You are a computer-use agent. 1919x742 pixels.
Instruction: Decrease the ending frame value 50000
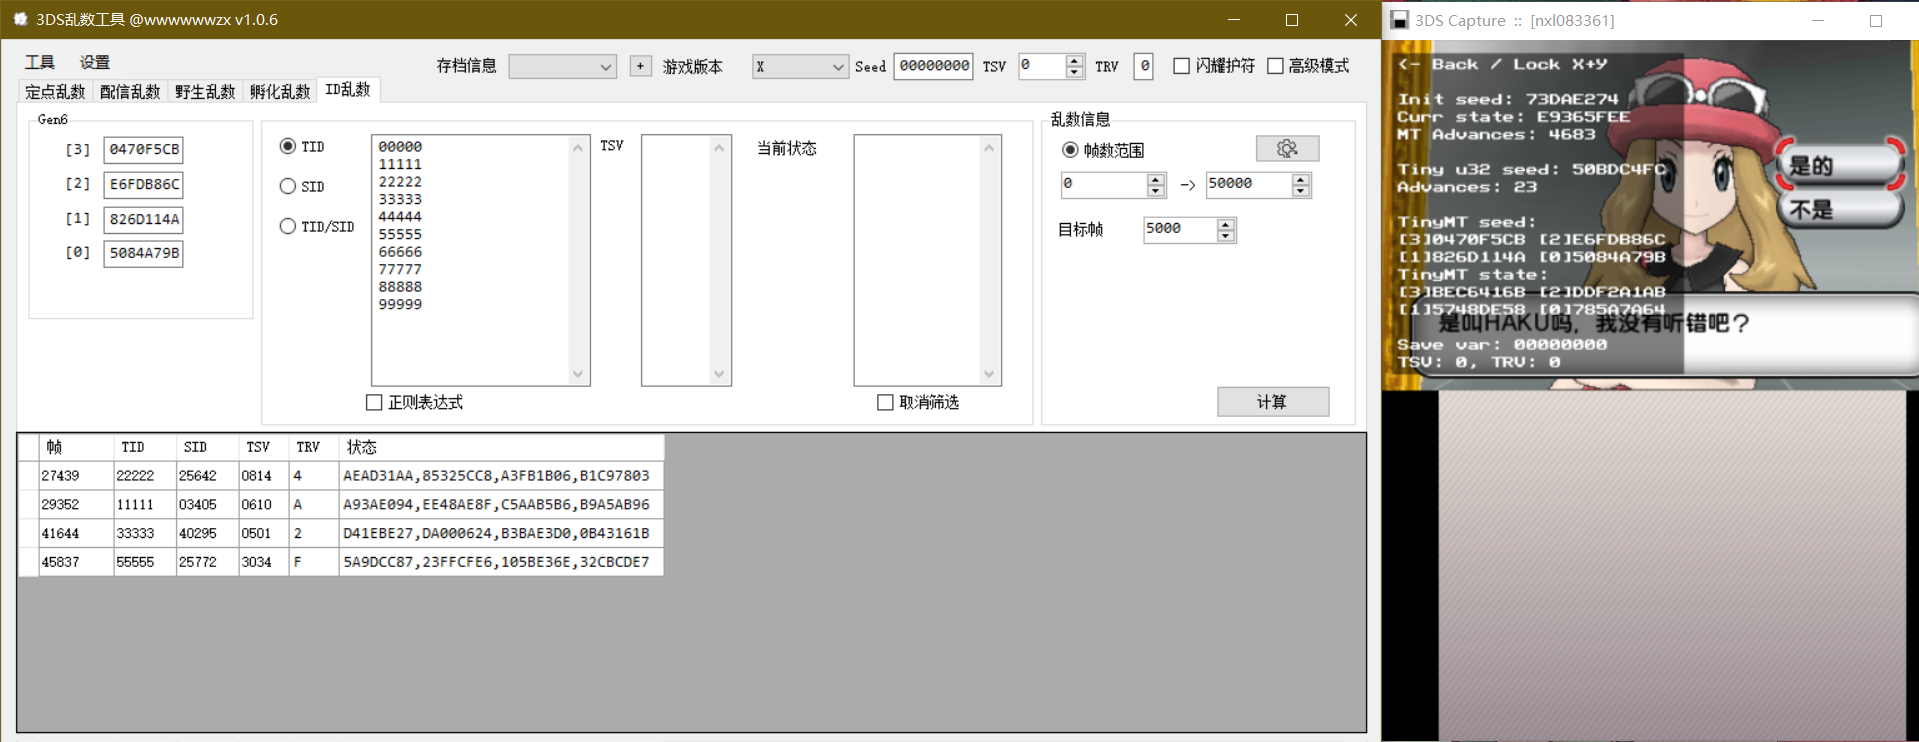[x=1300, y=190]
